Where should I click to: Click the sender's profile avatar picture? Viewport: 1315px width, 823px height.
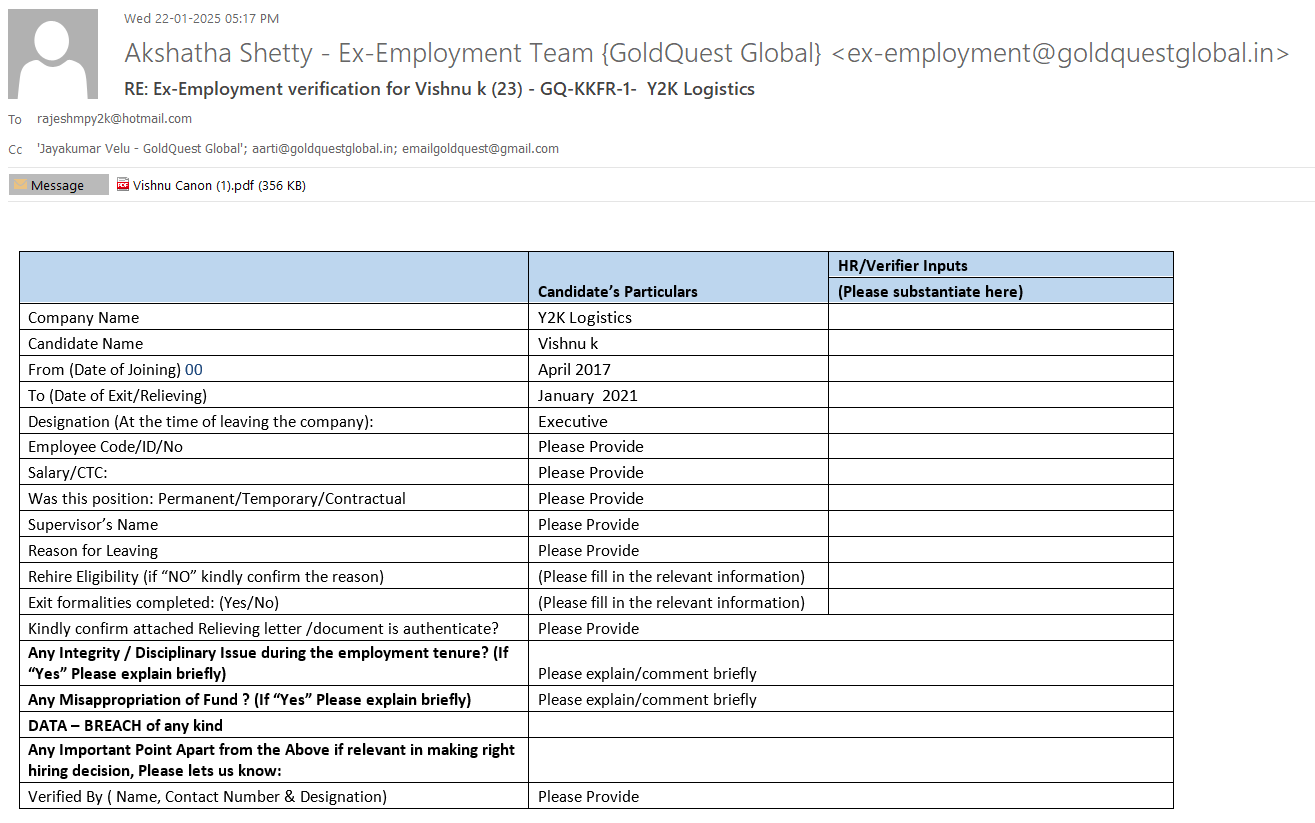(53, 54)
